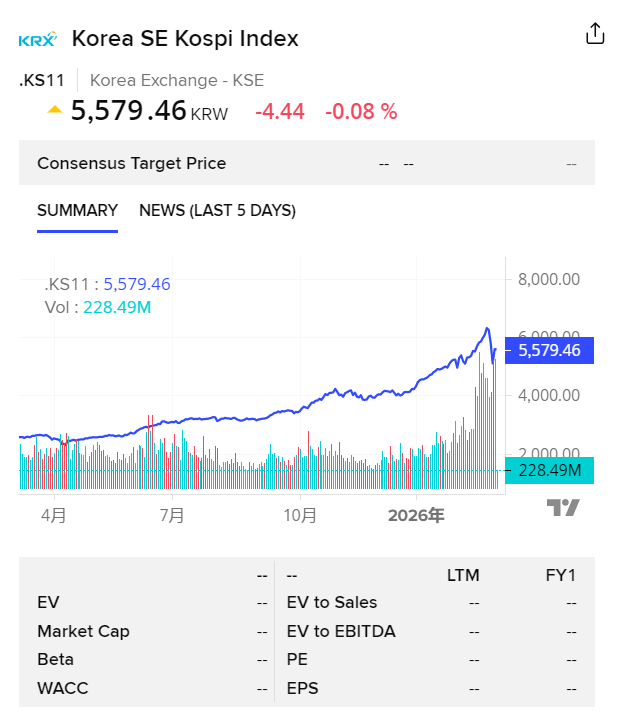Select the EV to EBITDA row label
The height and width of the screenshot is (723, 618).
pos(341,631)
